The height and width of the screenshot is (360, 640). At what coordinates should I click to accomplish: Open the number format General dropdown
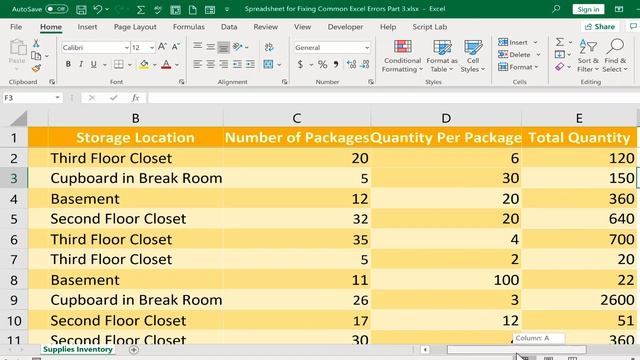tap(367, 48)
